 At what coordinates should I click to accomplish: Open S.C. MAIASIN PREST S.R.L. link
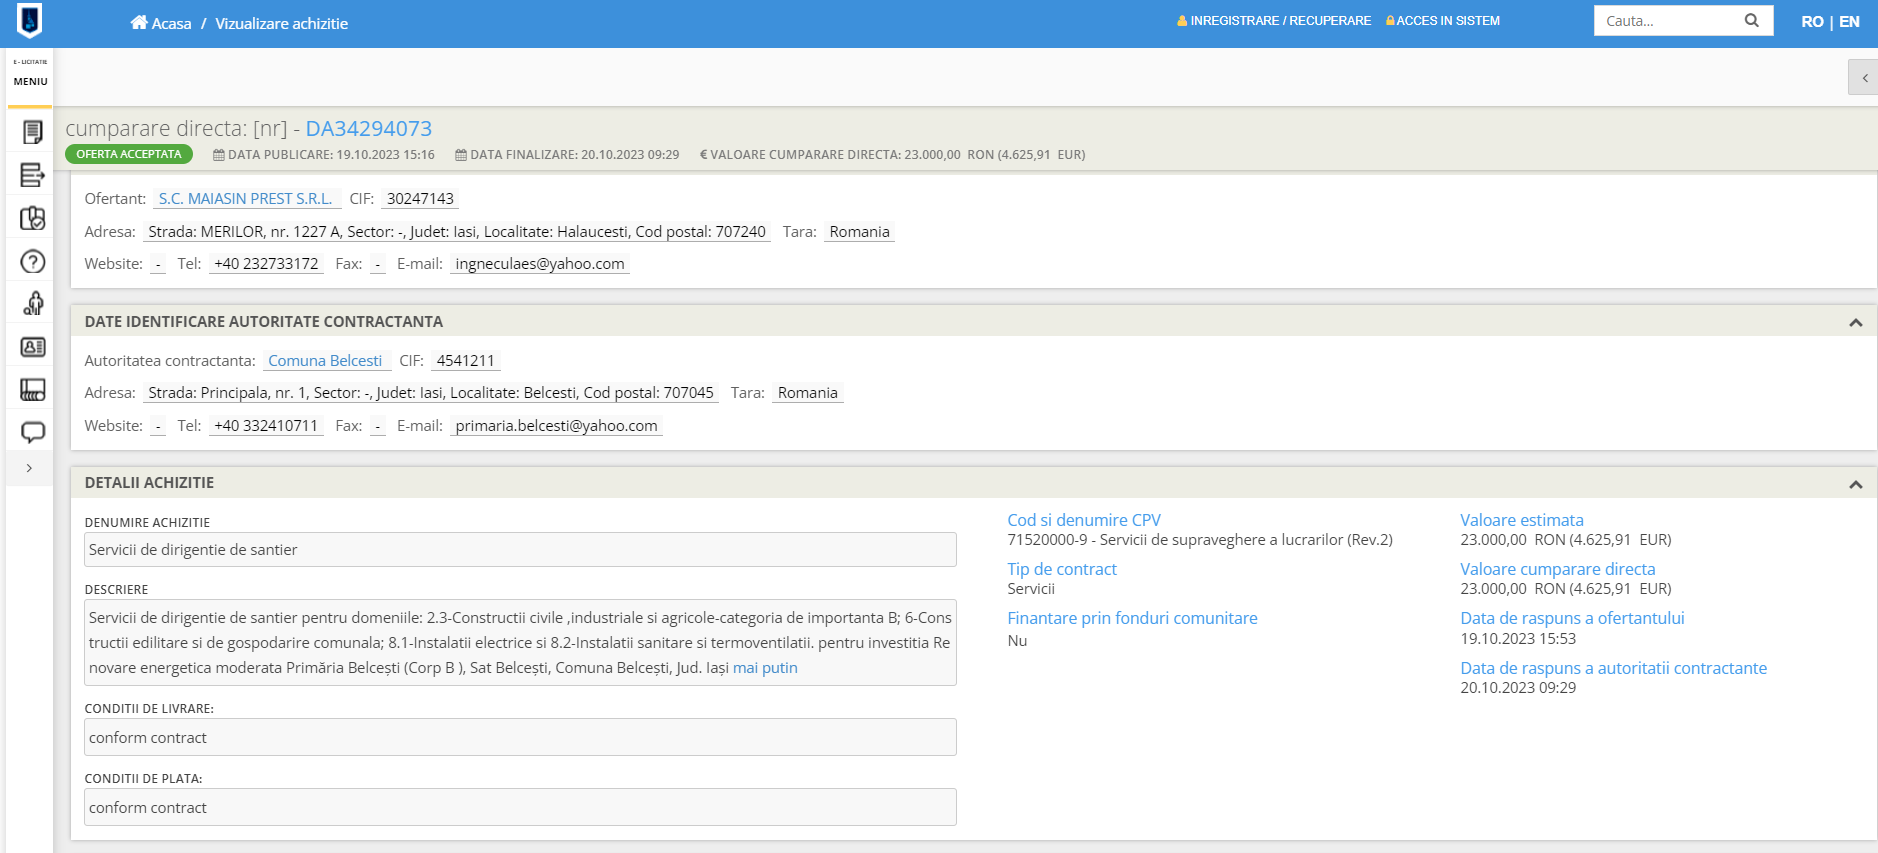click(x=245, y=199)
